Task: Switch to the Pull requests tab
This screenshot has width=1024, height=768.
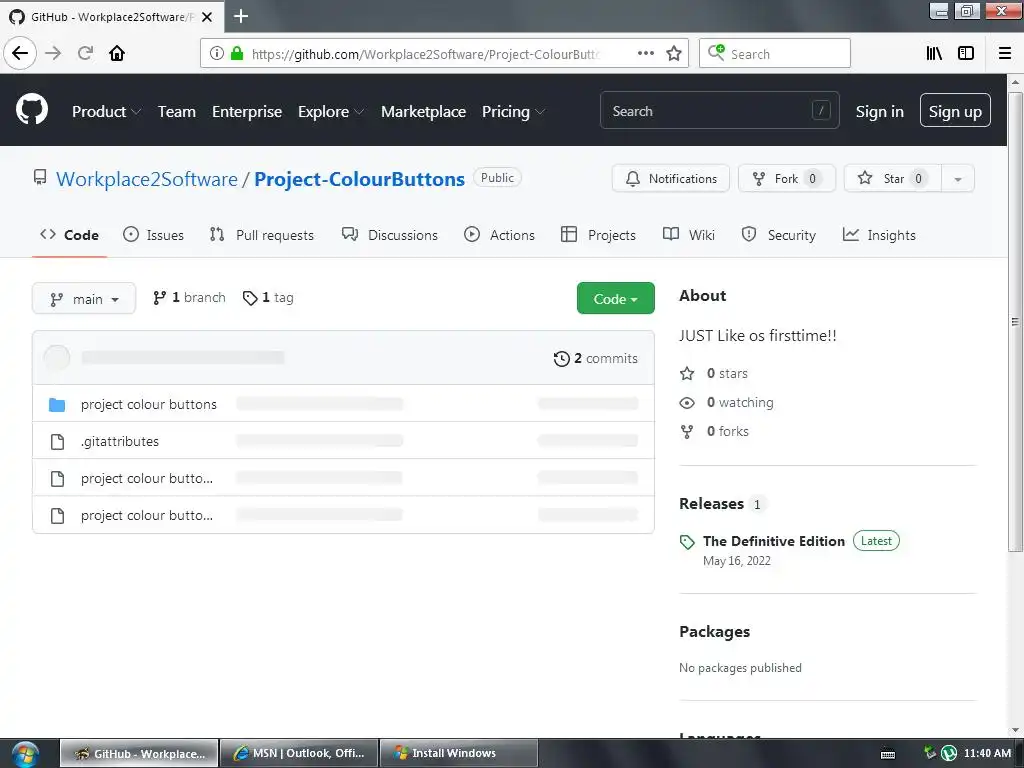Action: point(261,235)
